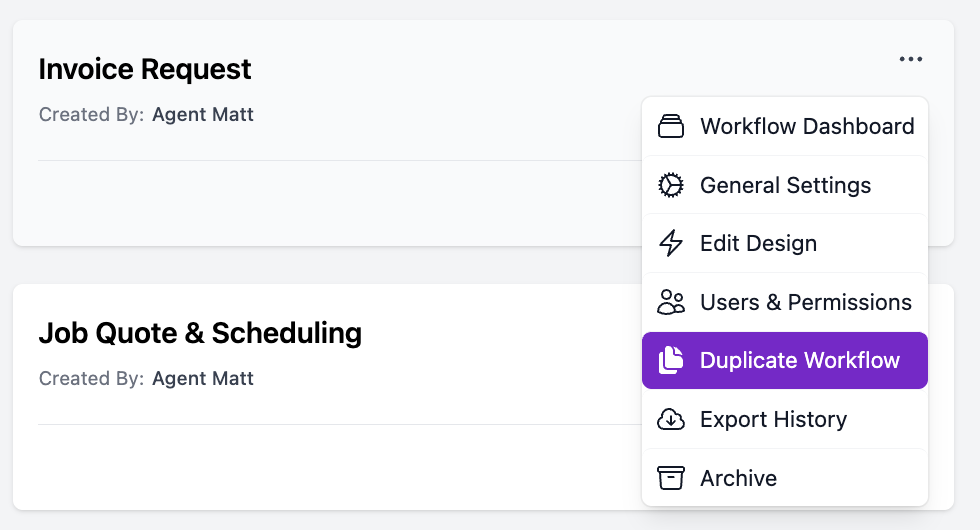Click the General Settings gear icon
Screen dimensions: 980x530
pos(670,185)
